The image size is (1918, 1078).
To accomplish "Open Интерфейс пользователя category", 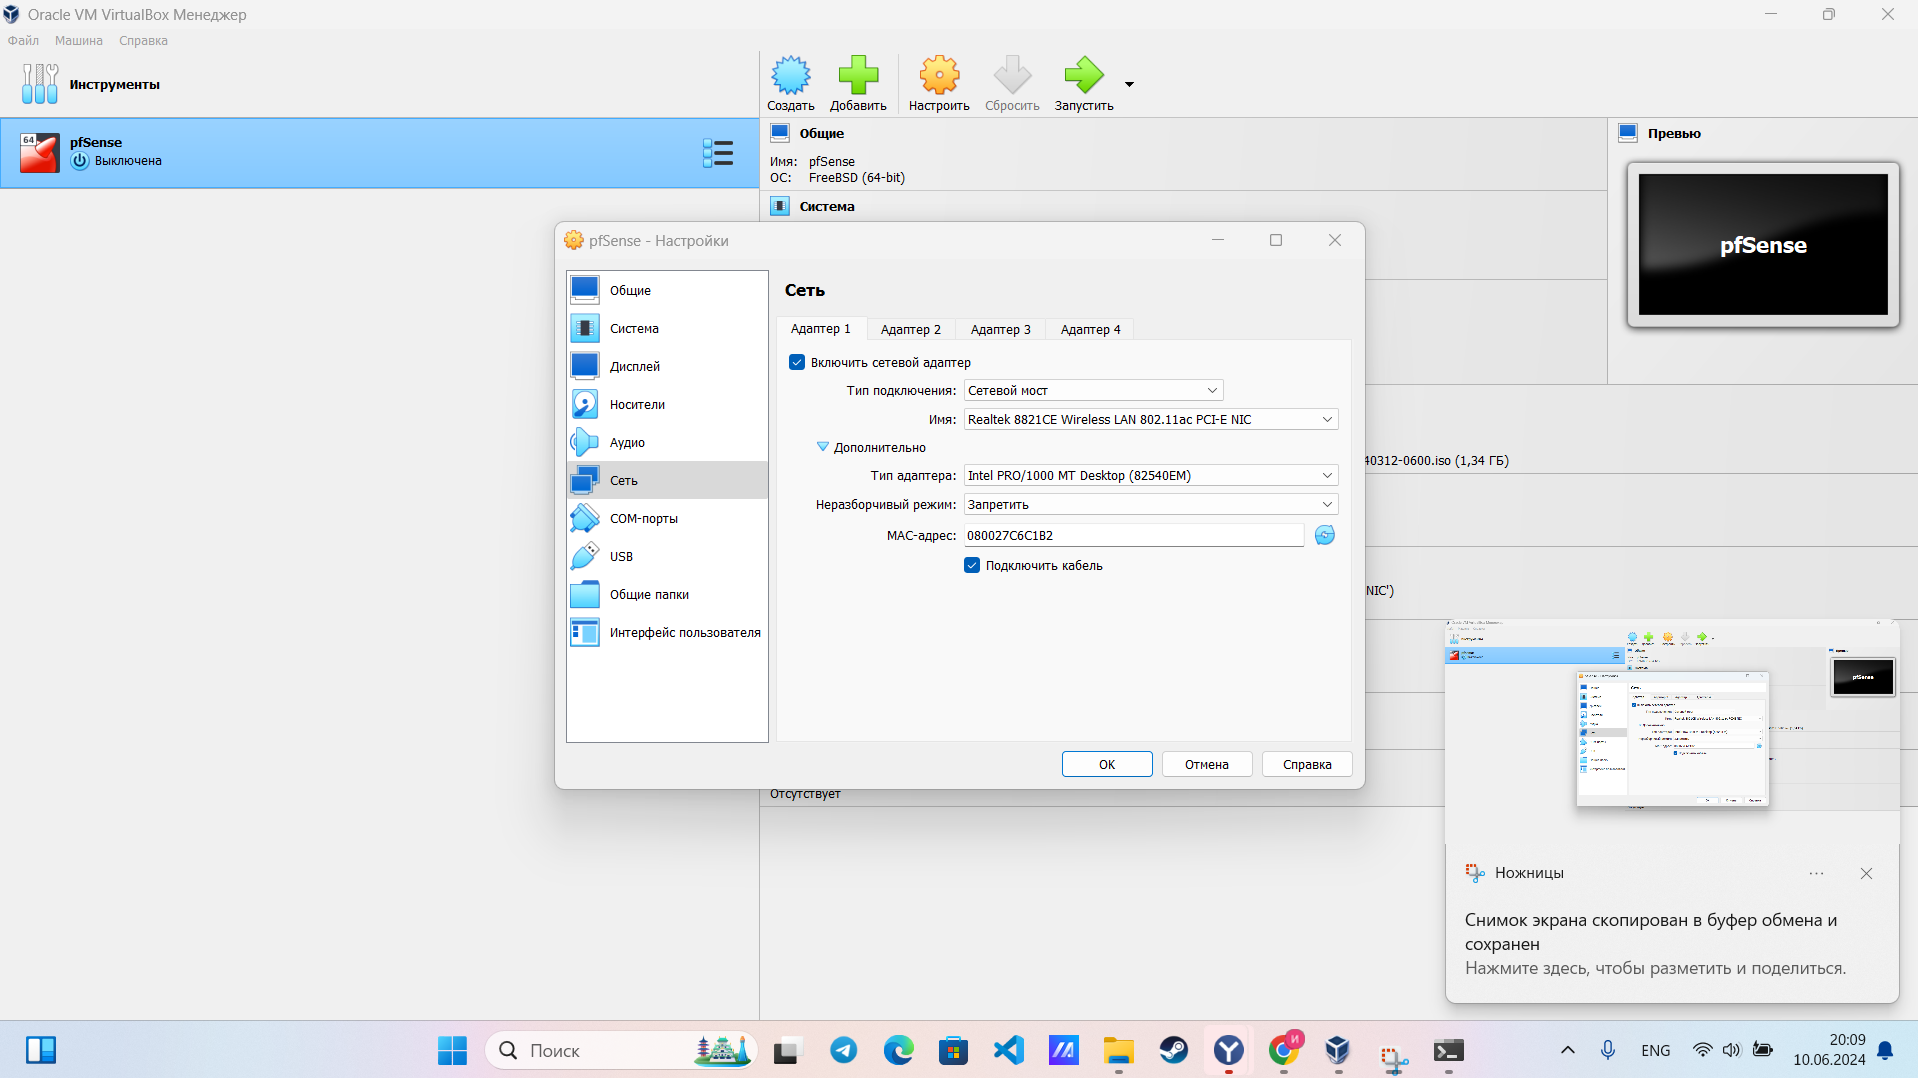I will pyautogui.click(x=667, y=632).
